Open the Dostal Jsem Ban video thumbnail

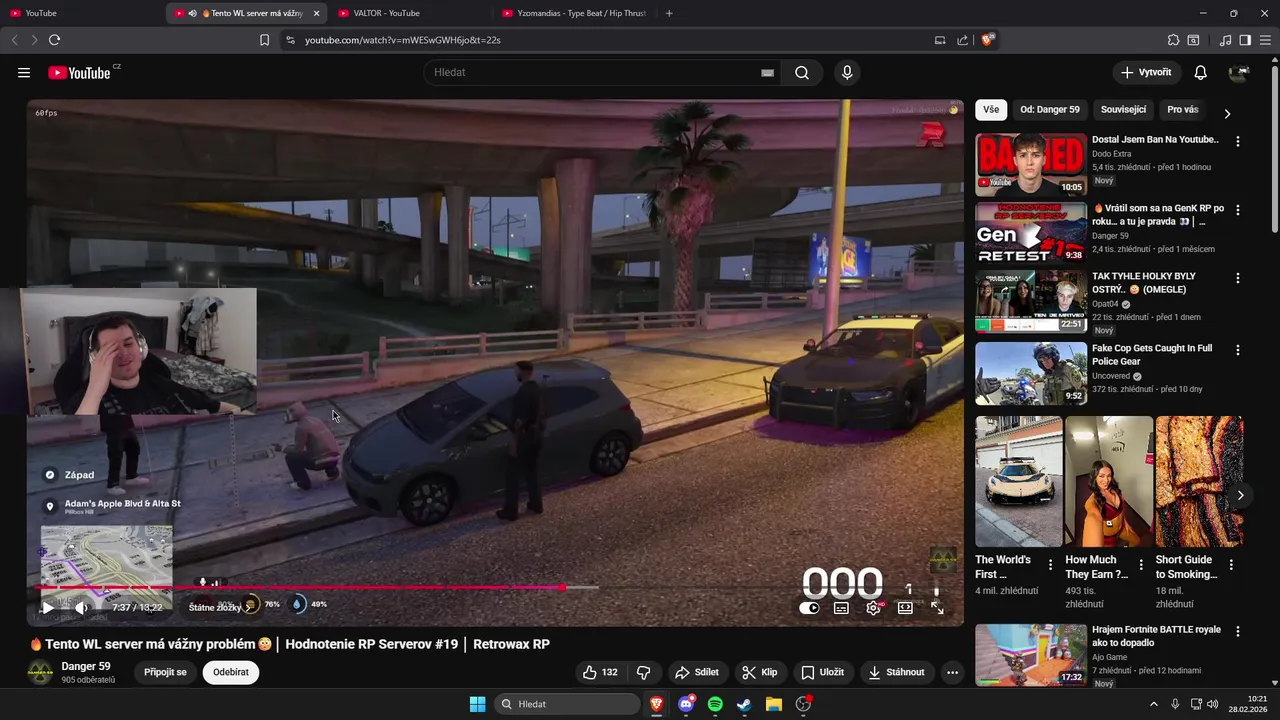1031,164
